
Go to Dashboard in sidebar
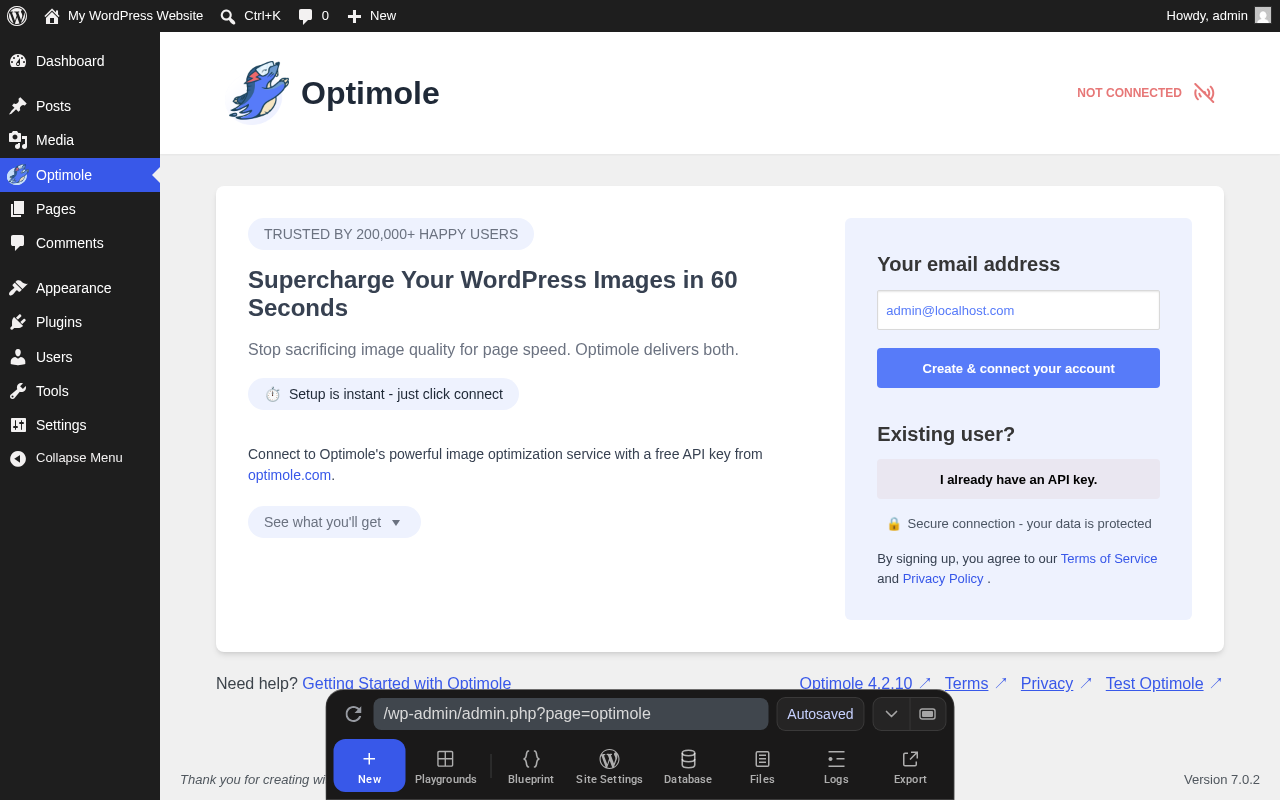(80, 61)
